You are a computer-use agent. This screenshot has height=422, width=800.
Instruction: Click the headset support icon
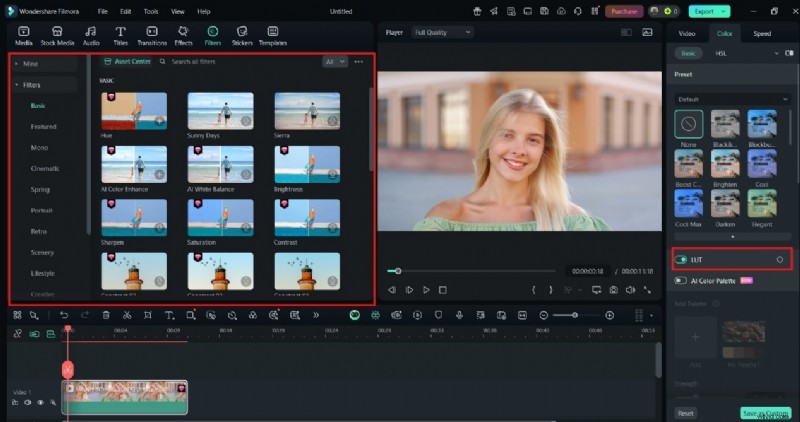pos(578,11)
